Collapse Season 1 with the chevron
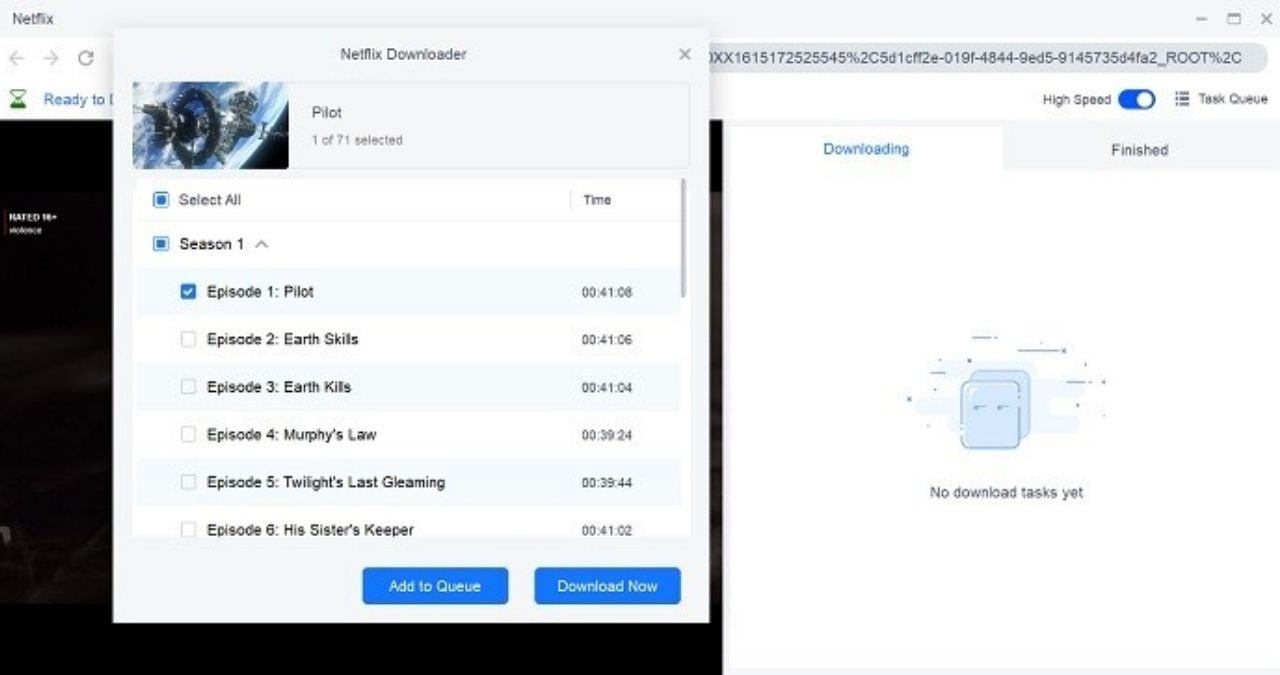1280x675 pixels. tap(261, 244)
